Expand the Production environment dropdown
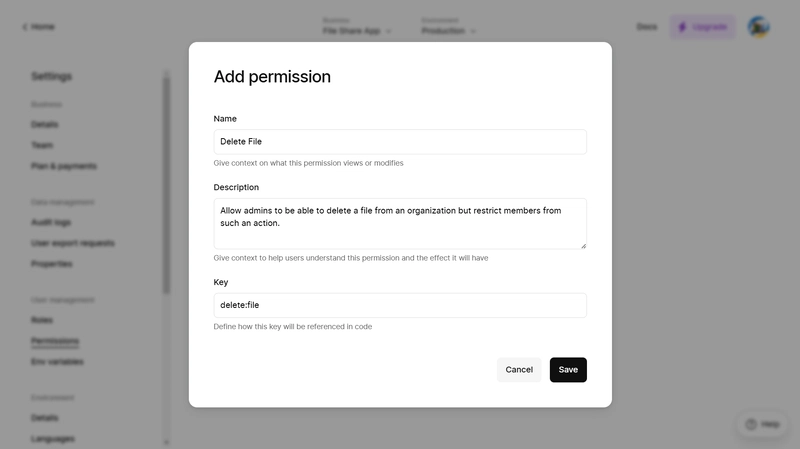800x449 pixels. [x=448, y=31]
